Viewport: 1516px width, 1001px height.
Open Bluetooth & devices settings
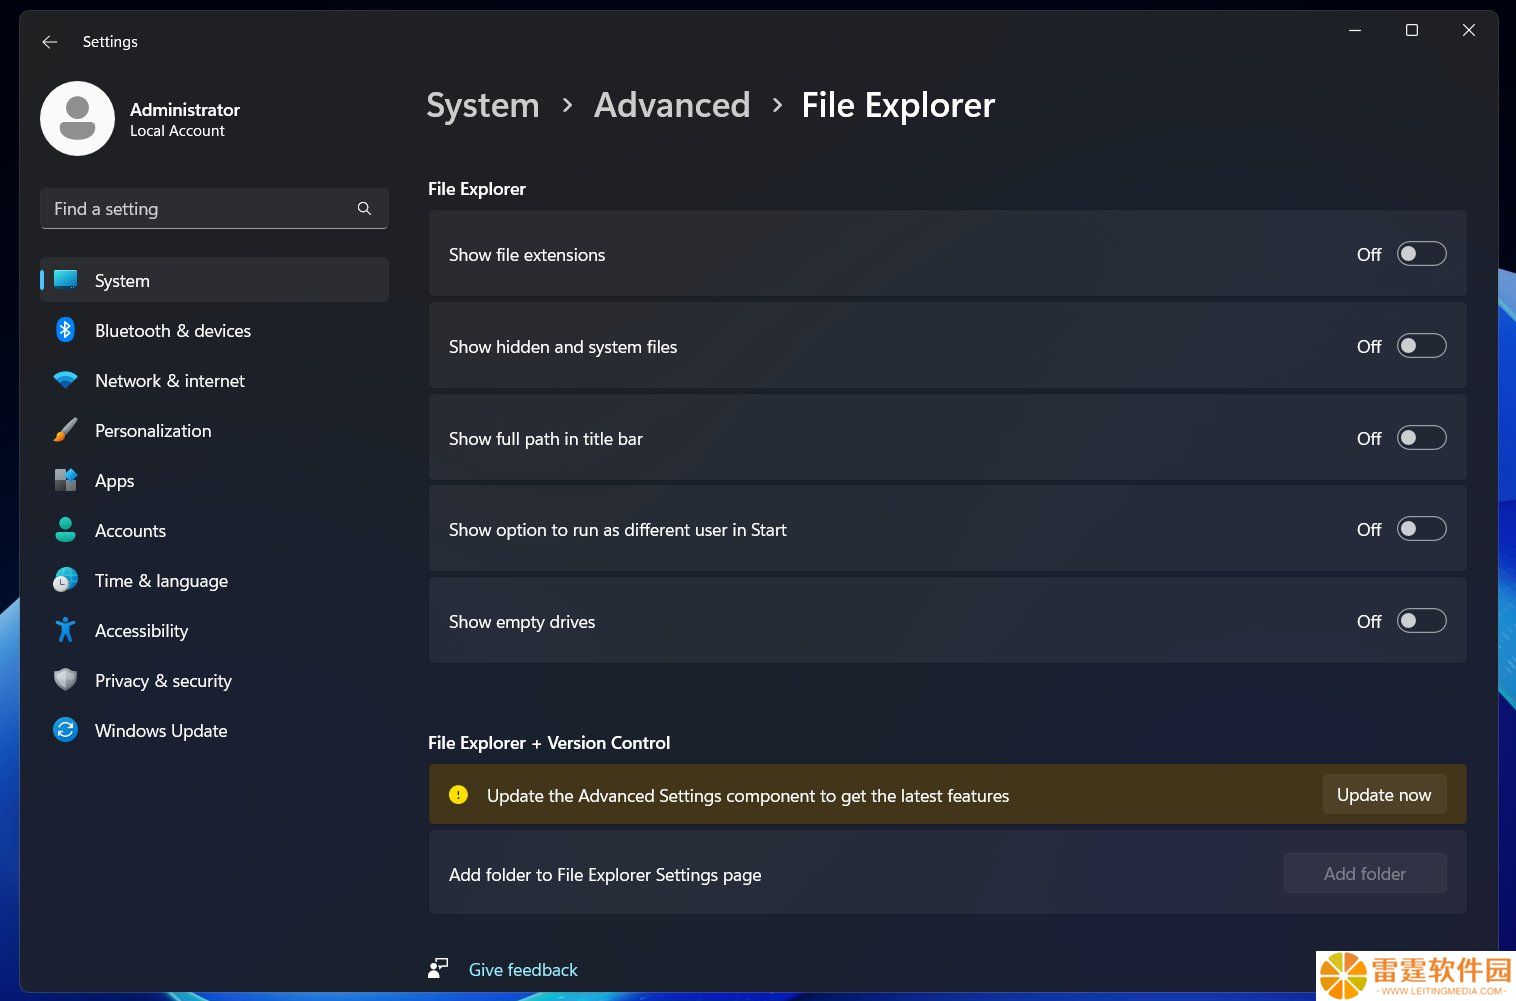pyautogui.click(x=214, y=330)
